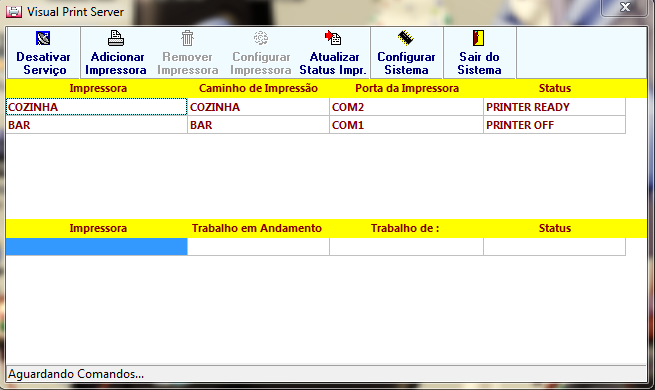Click the Trabalho de : column header
Viewport: 655px width, 390px height.
(405, 228)
